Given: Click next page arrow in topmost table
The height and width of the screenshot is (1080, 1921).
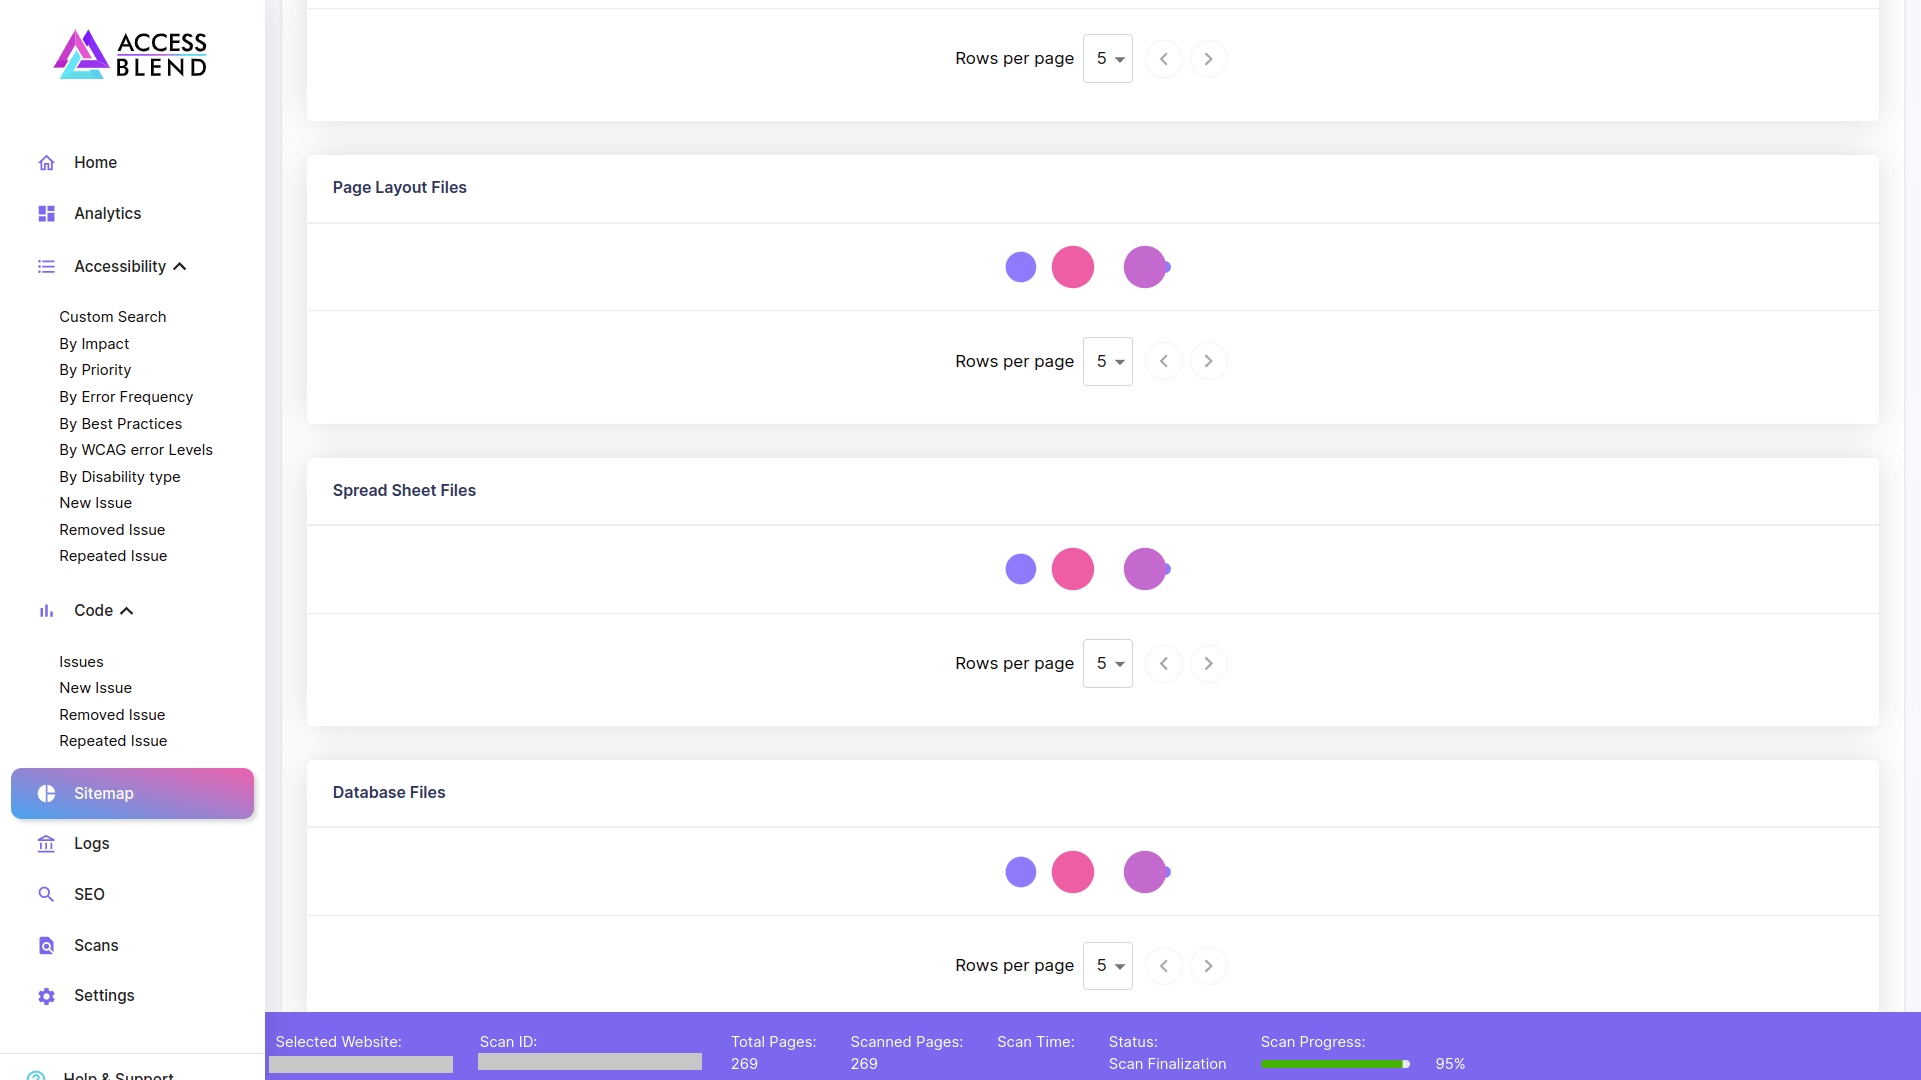Looking at the screenshot, I should point(1208,59).
